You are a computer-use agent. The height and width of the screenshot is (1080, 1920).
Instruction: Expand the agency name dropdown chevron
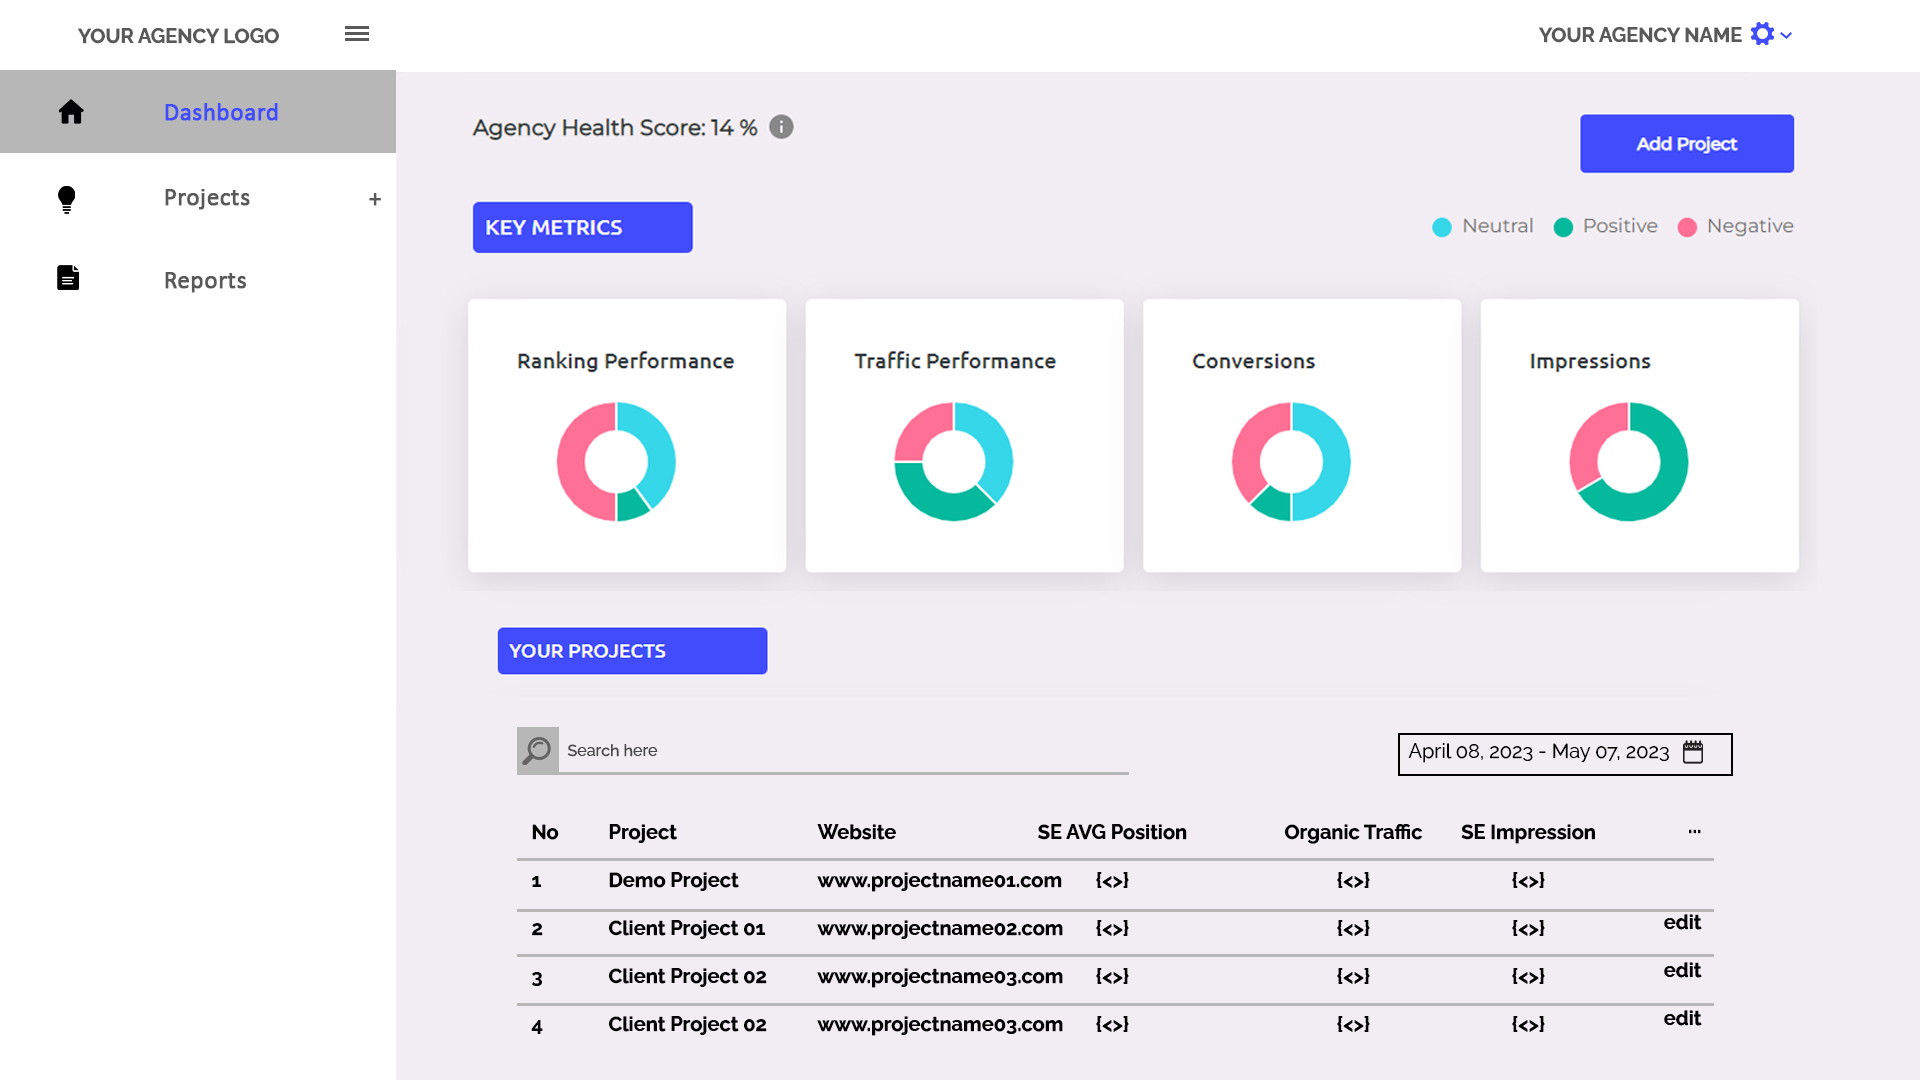tap(1786, 35)
